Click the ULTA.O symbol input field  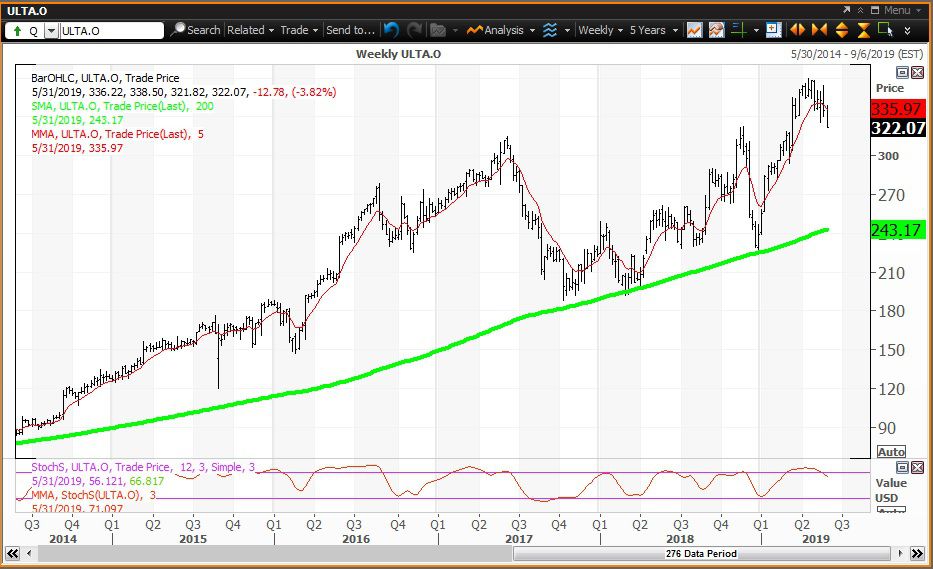coord(111,31)
